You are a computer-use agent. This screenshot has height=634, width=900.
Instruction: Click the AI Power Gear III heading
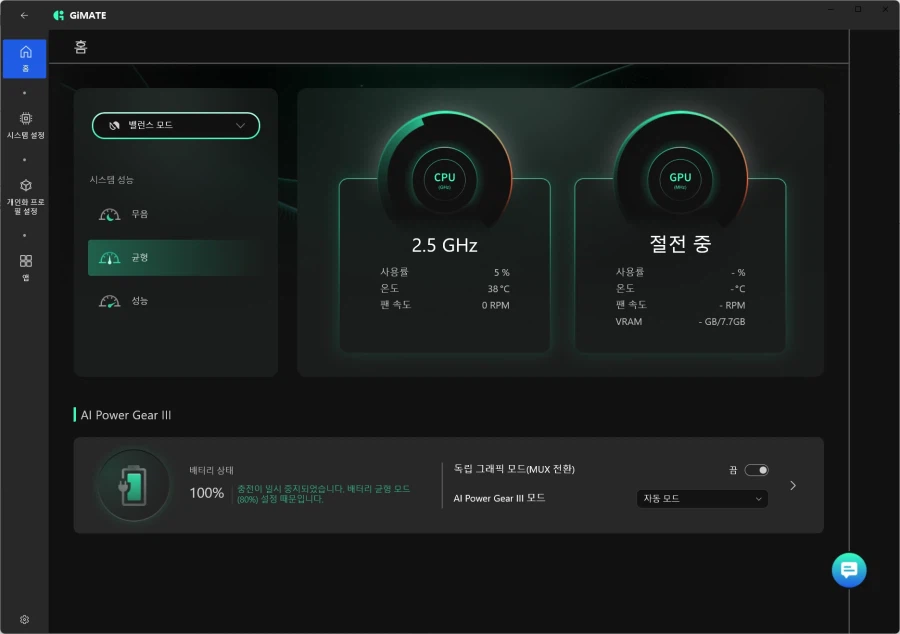click(126, 415)
